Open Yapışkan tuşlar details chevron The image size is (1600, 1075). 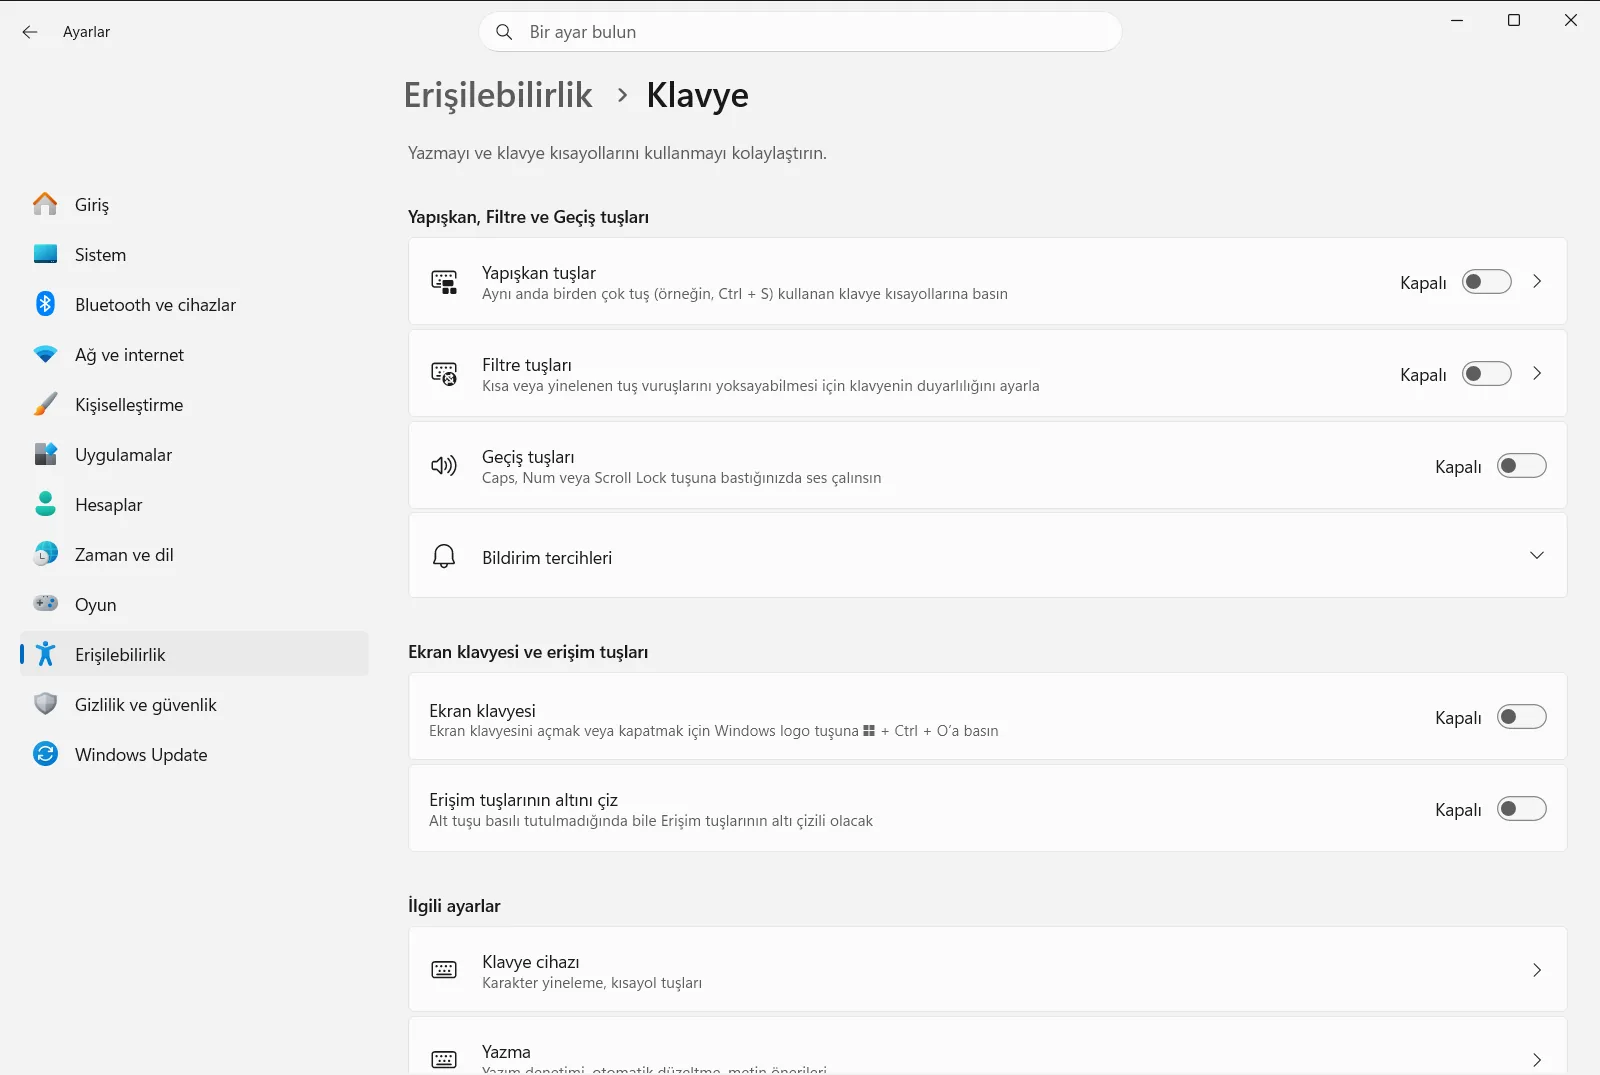1537,282
